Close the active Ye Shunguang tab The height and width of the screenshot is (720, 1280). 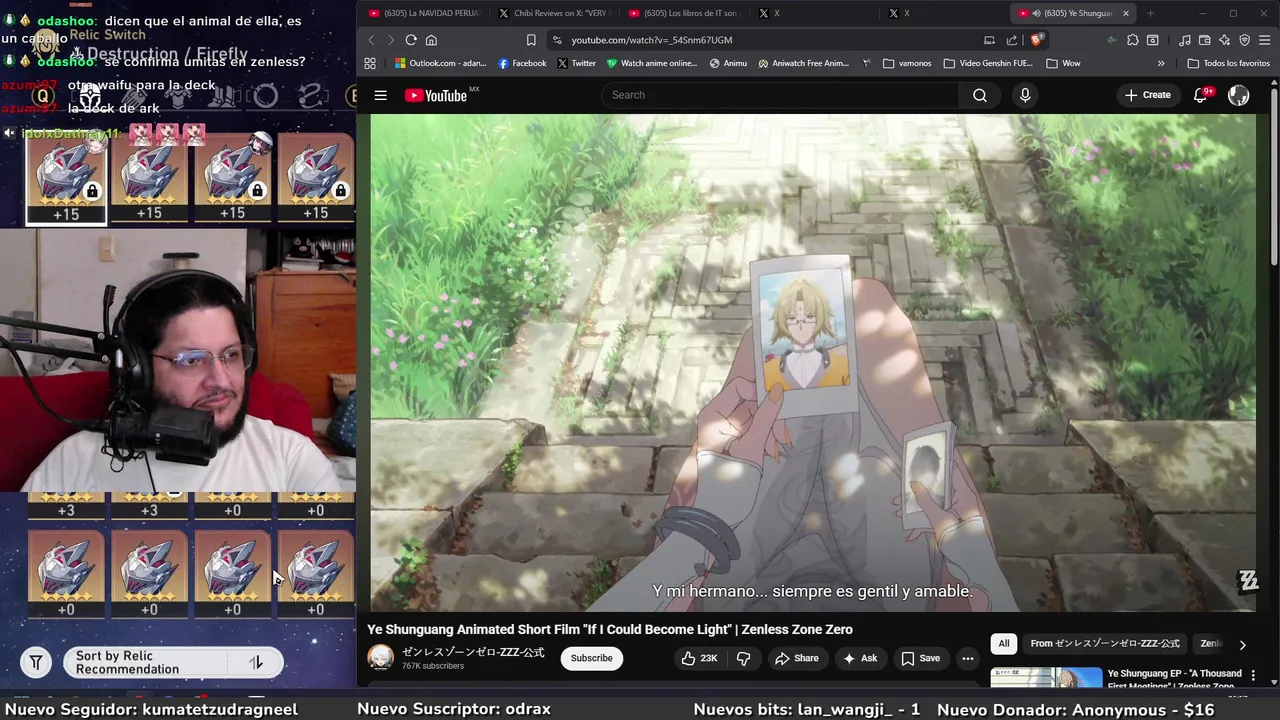pyautogui.click(x=1126, y=13)
